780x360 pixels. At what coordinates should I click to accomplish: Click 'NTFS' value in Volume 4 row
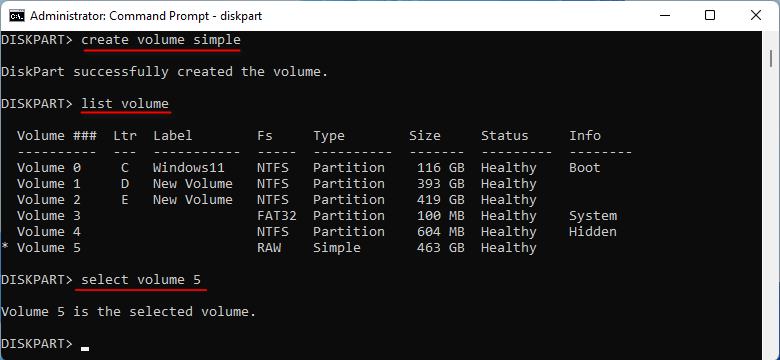pos(273,232)
